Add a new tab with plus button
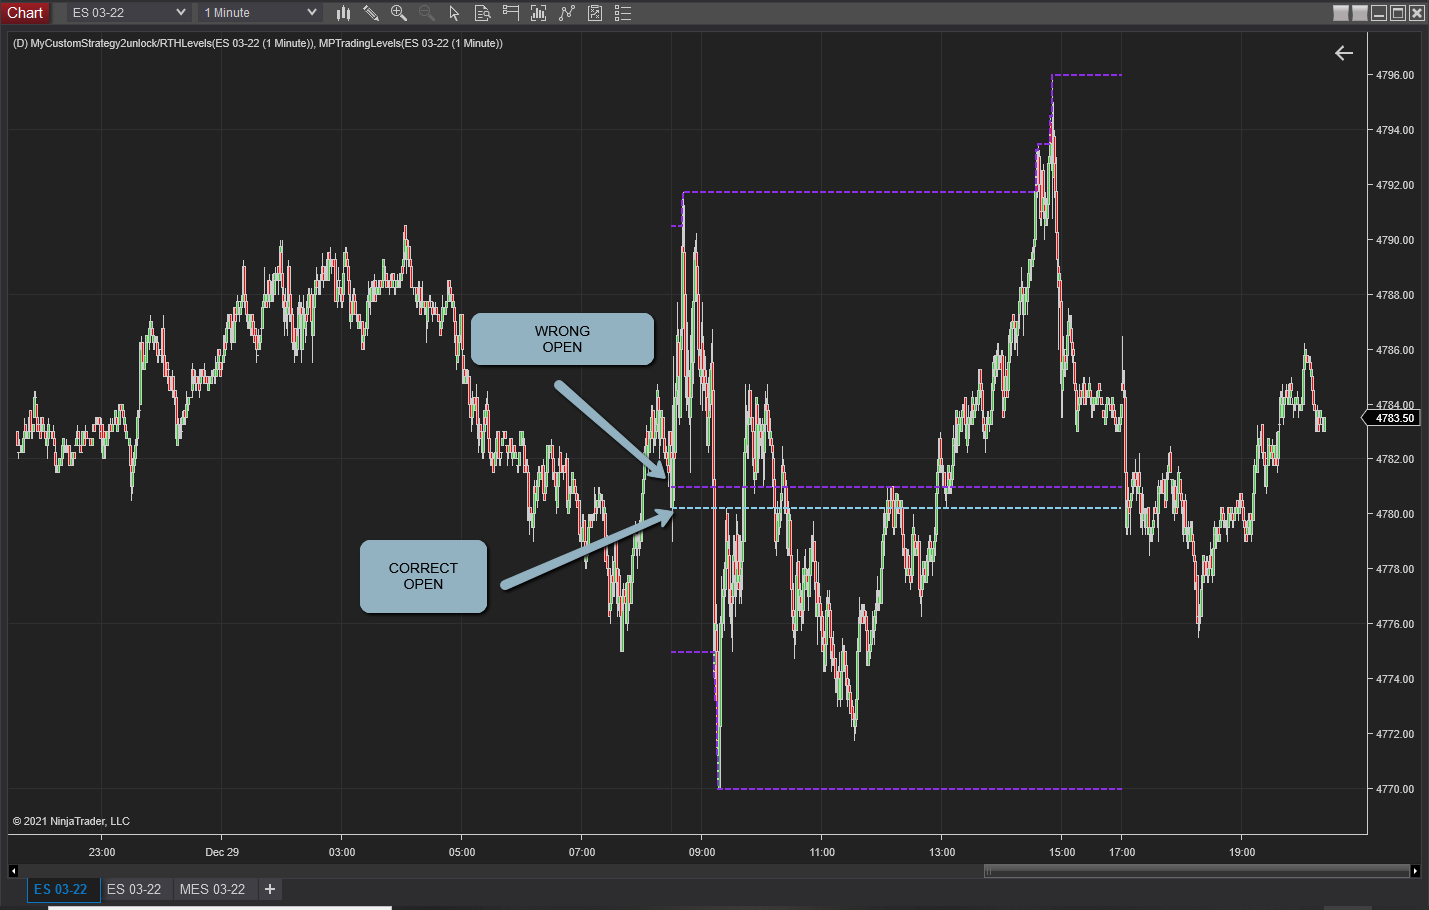Image resolution: width=1429 pixels, height=910 pixels. coord(270,889)
